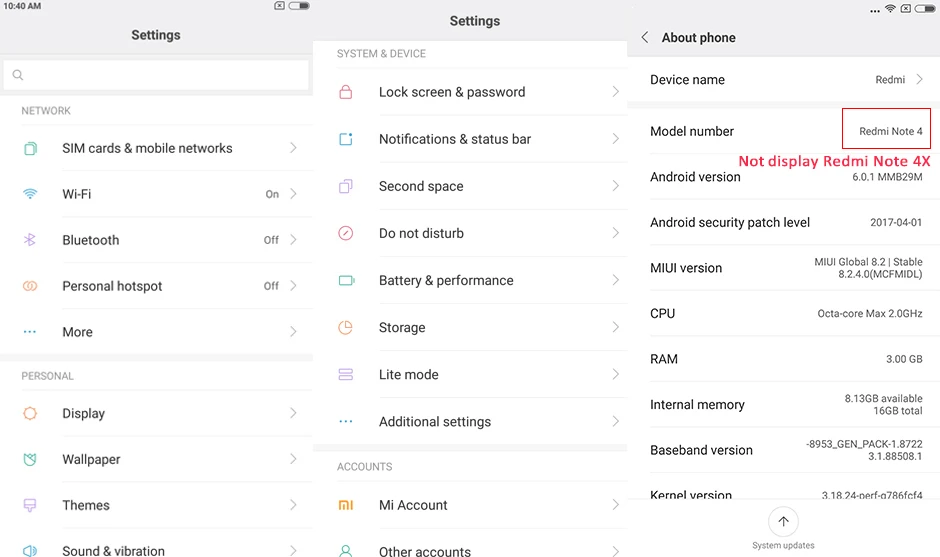
Task: Tap the Battery & performance icon
Action: pos(346,280)
